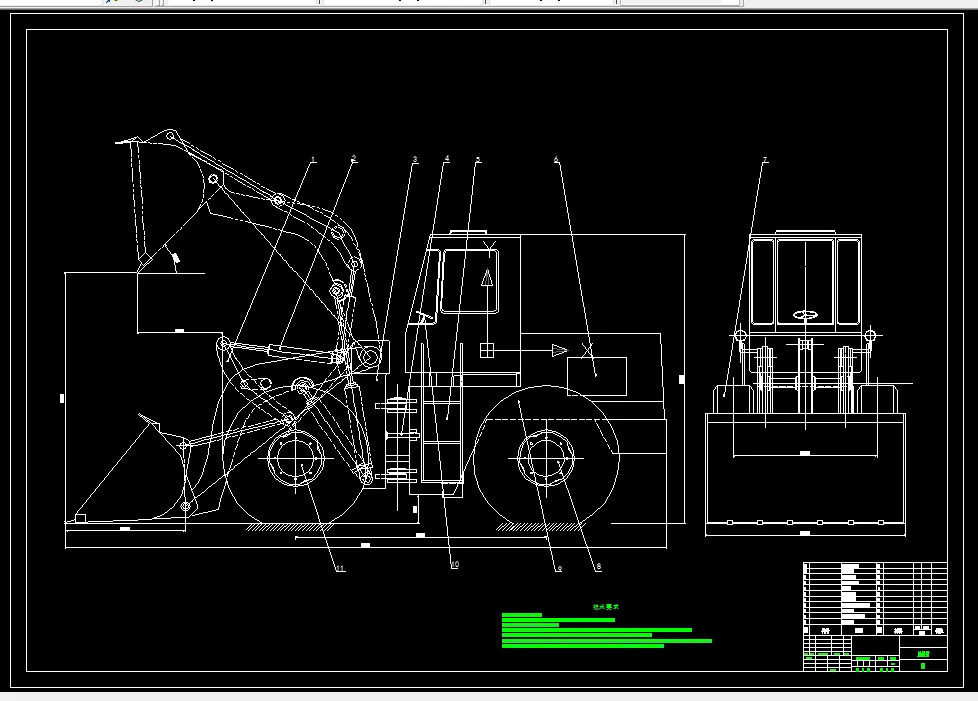Image resolution: width=978 pixels, height=701 pixels.
Task: Click the green 技术要求 heading text
Action: [606, 606]
